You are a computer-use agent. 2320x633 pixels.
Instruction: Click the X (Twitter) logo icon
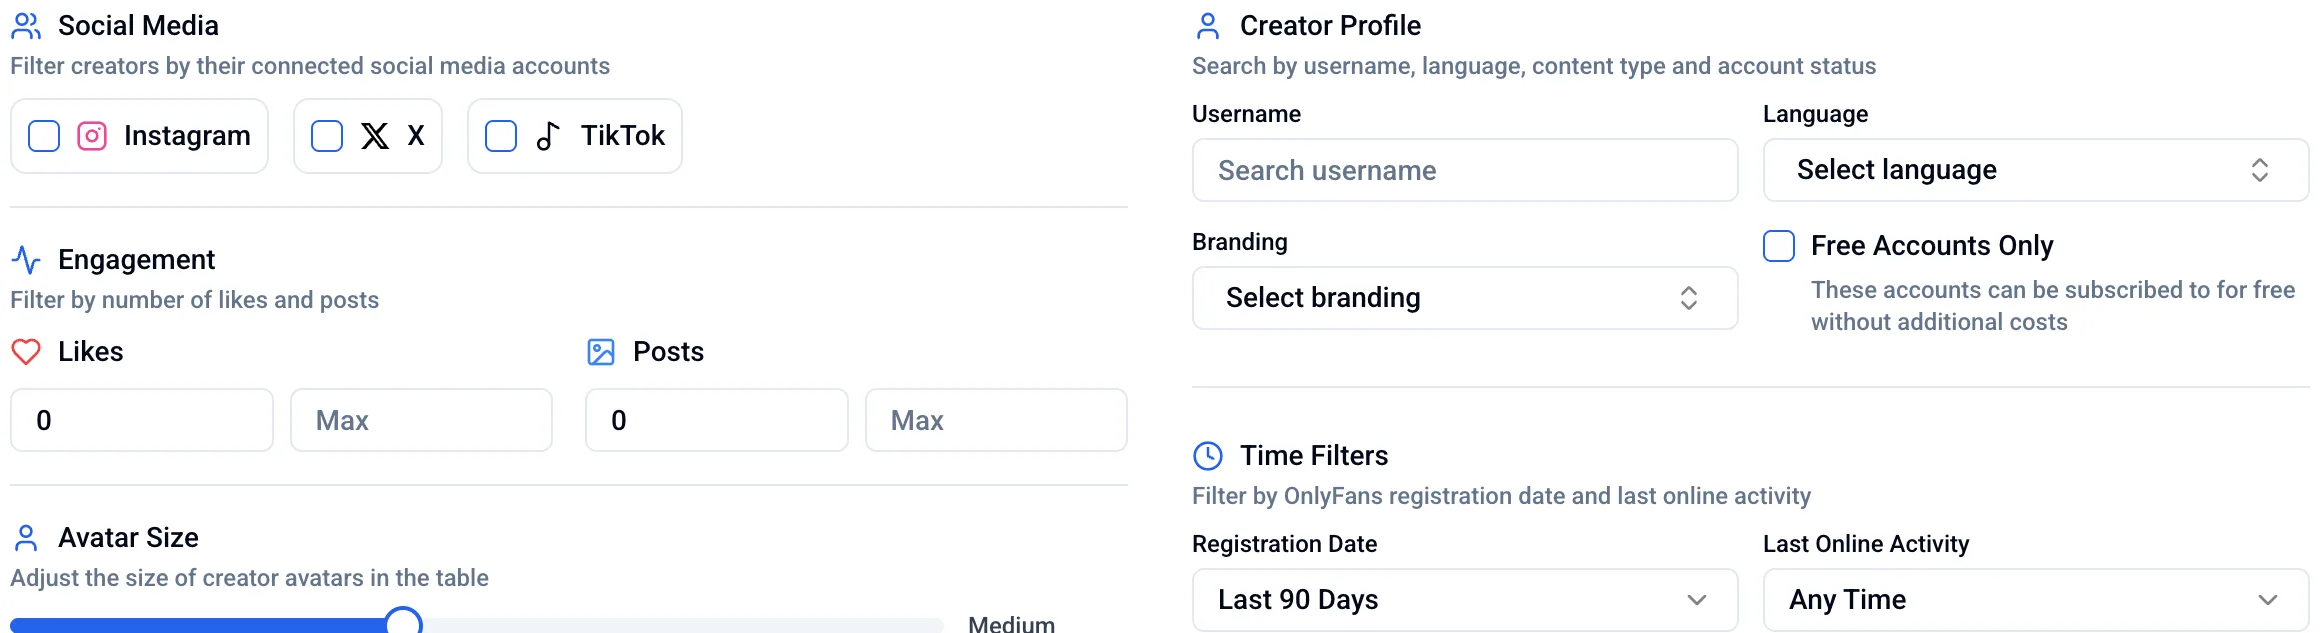(373, 135)
